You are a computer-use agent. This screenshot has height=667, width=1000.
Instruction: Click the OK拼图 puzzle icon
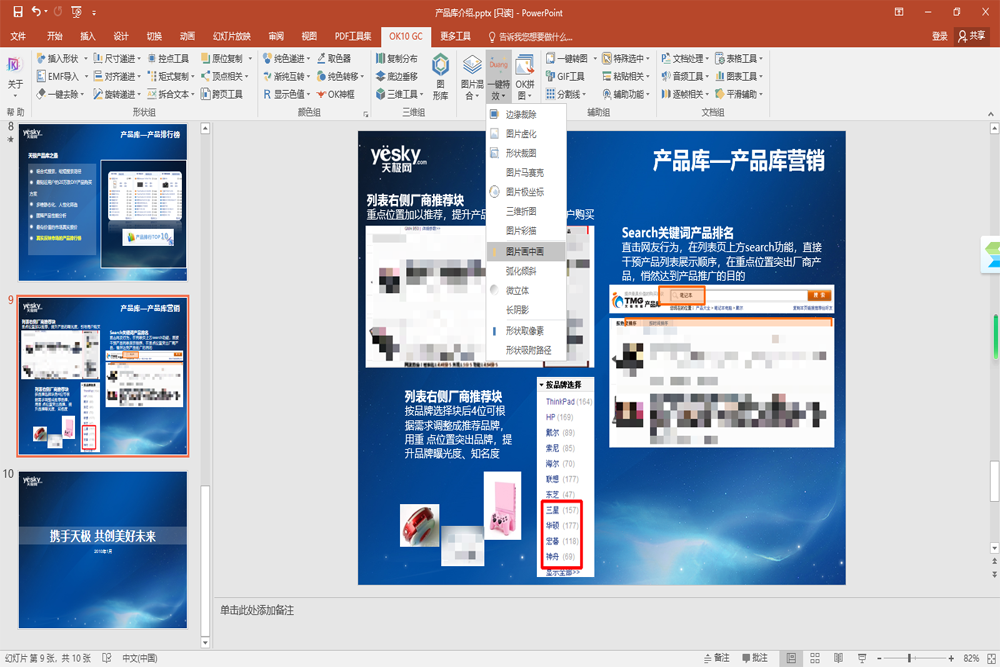coord(525,76)
